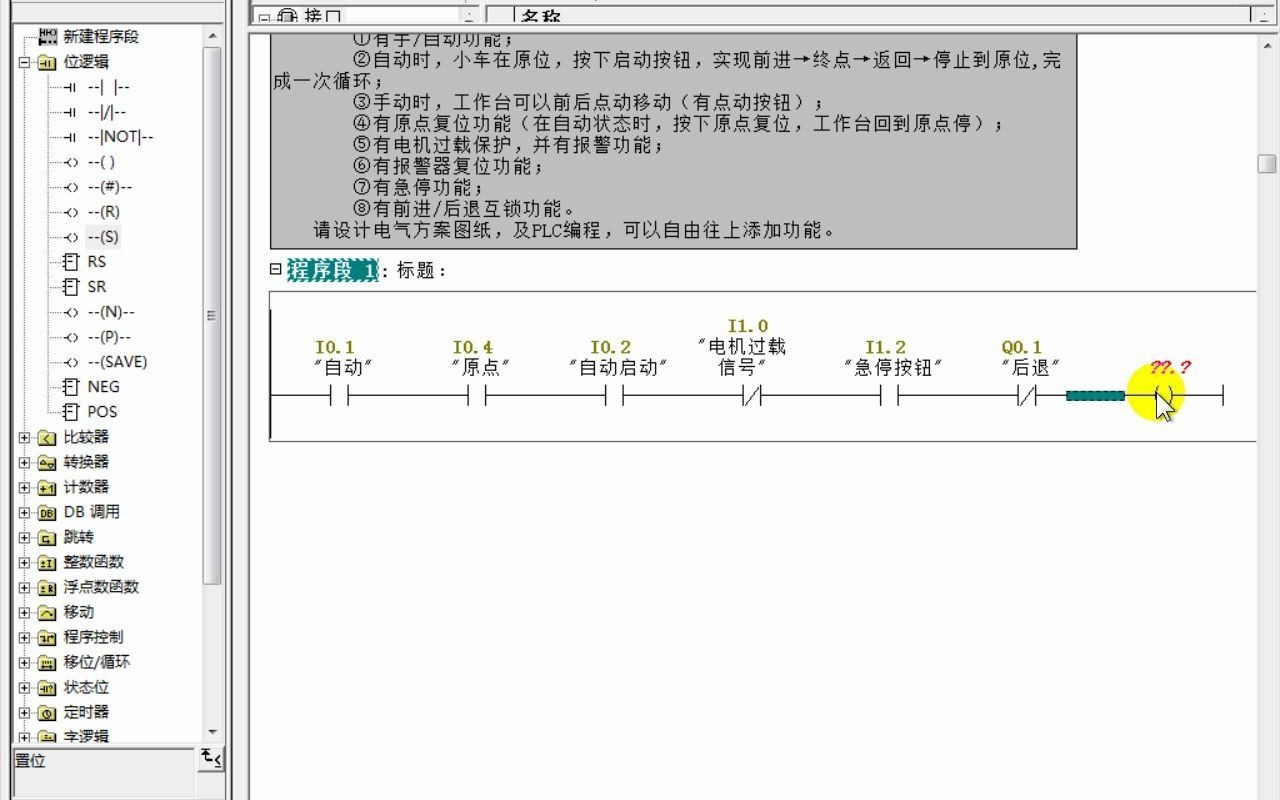1280x800 pixels.
Task: Click the info panel pin toggle icon
Action: click(211, 759)
